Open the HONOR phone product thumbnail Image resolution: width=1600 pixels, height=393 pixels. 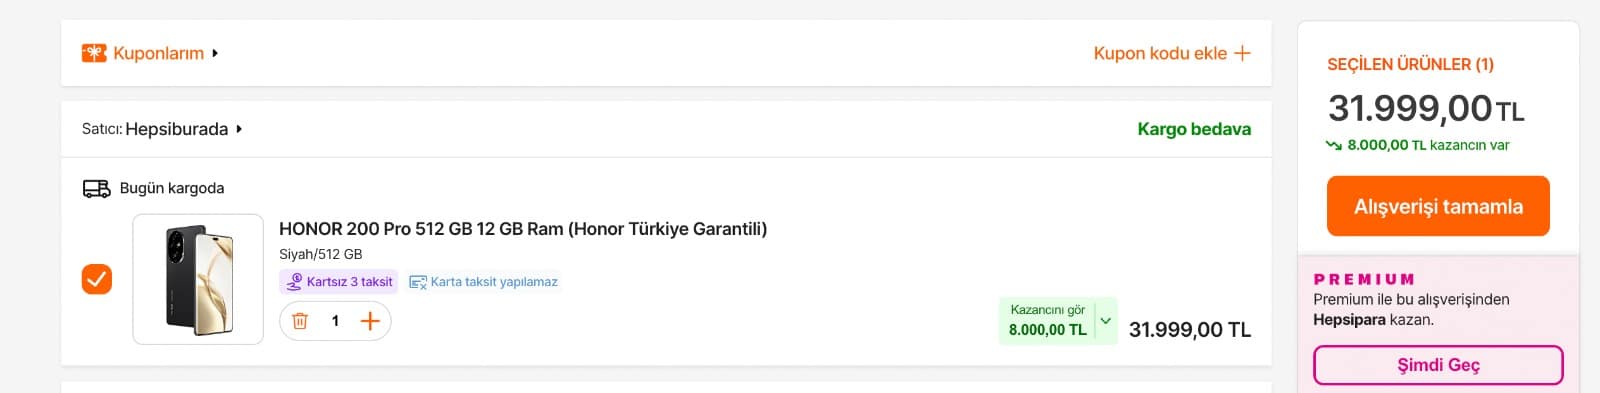198,279
